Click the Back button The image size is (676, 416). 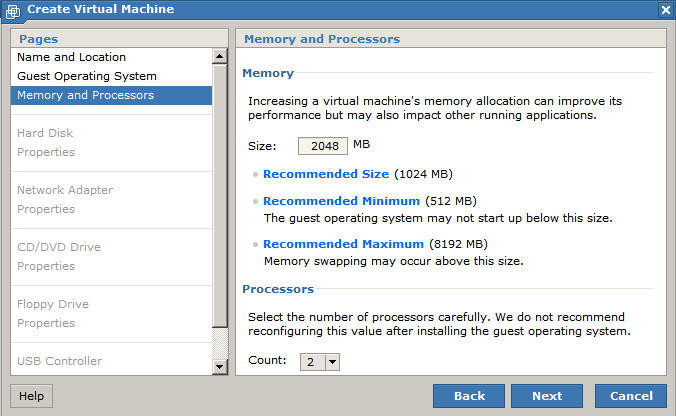click(x=469, y=396)
